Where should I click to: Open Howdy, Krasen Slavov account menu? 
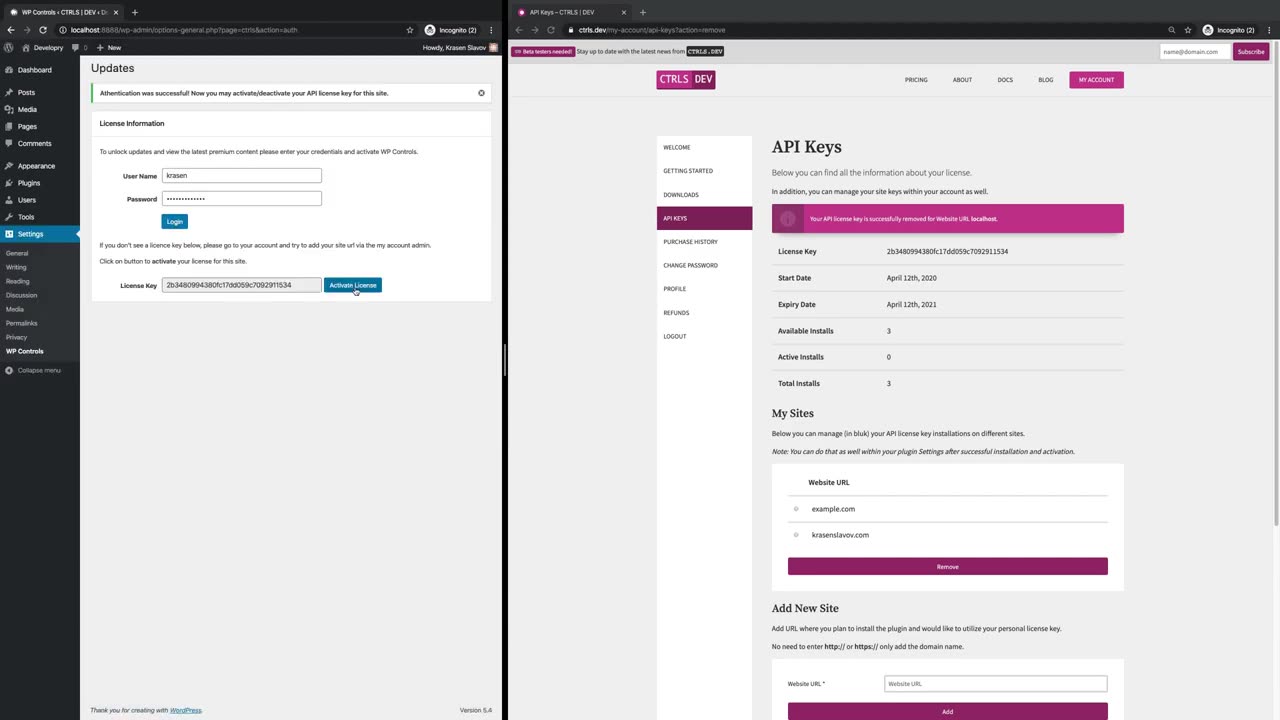tap(460, 47)
